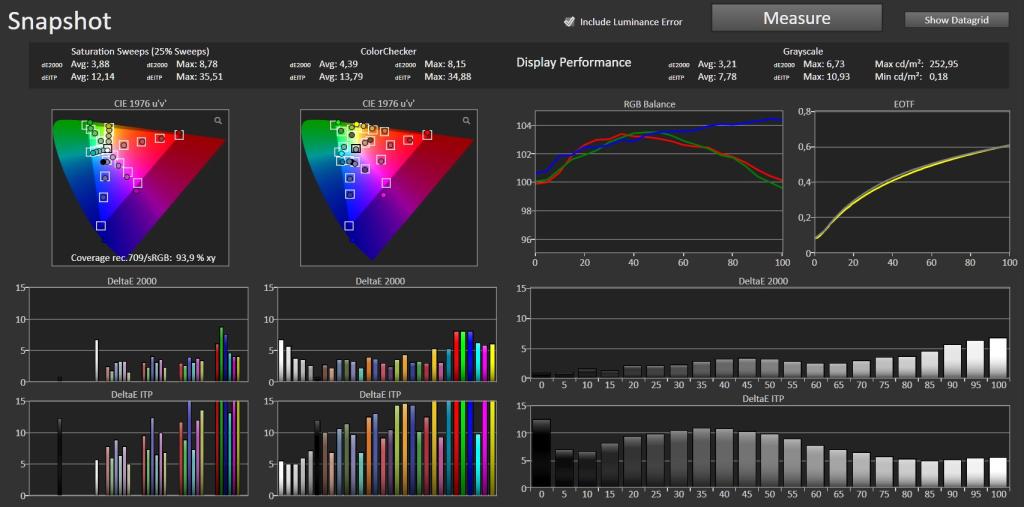Open the datagrid with Show Datagrid
This screenshot has width=1024, height=507.
pyautogui.click(x=957, y=20)
